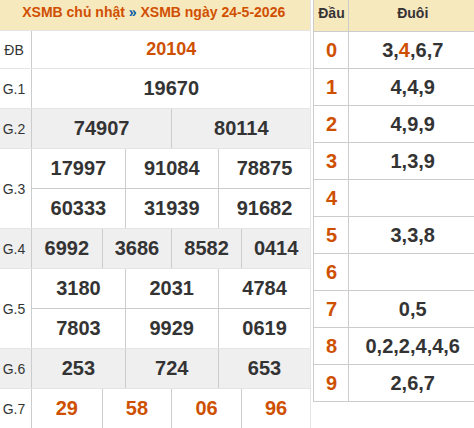Open the XSMB ngày 24-5-2026 link

coord(213,13)
